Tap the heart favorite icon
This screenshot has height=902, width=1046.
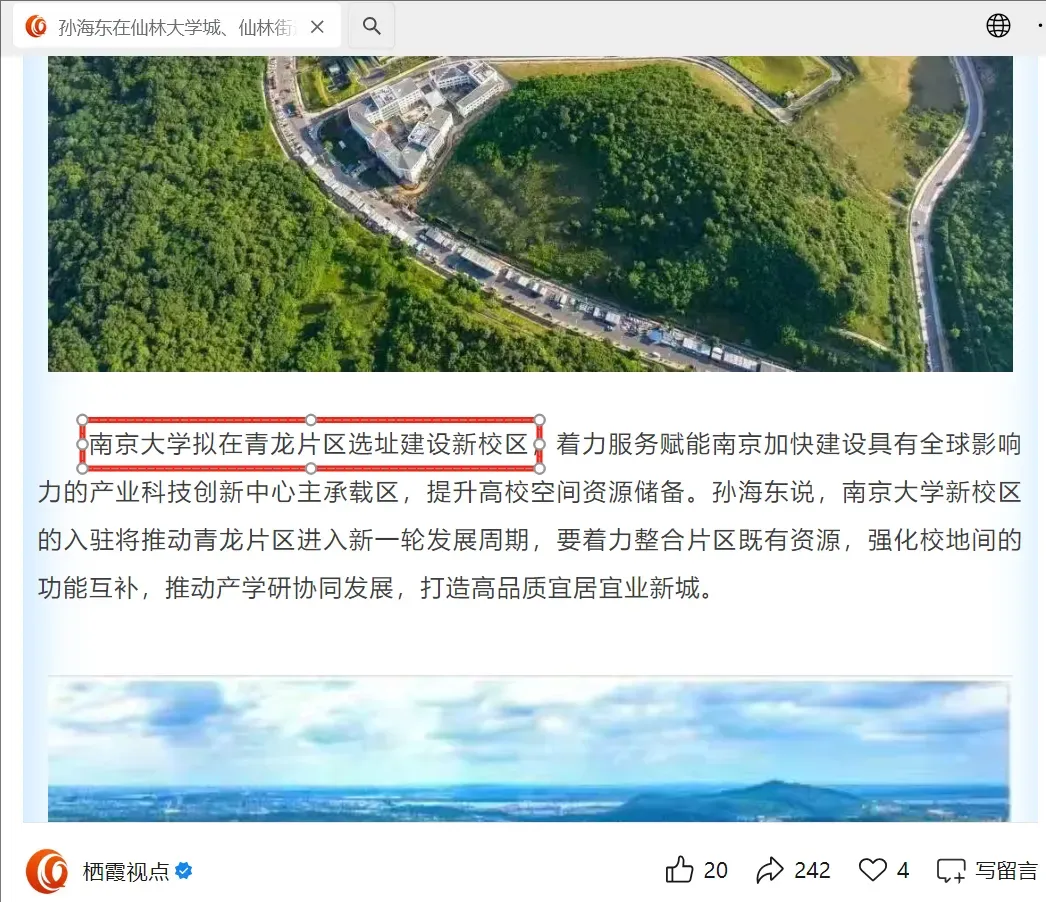click(x=873, y=870)
